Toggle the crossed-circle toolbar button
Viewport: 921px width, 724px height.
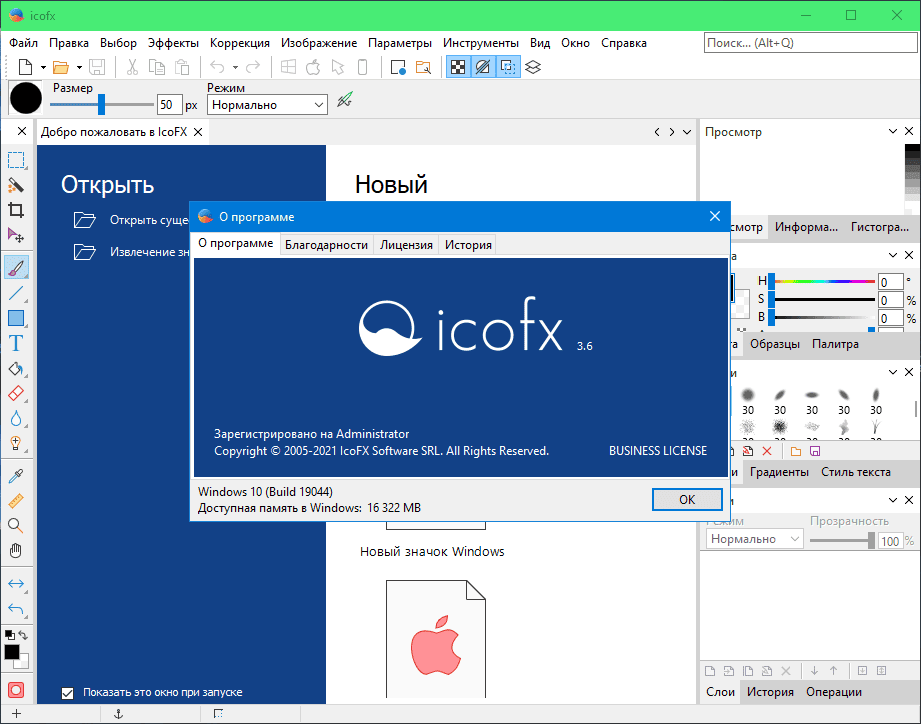pyautogui.click(x=483, y=68)
